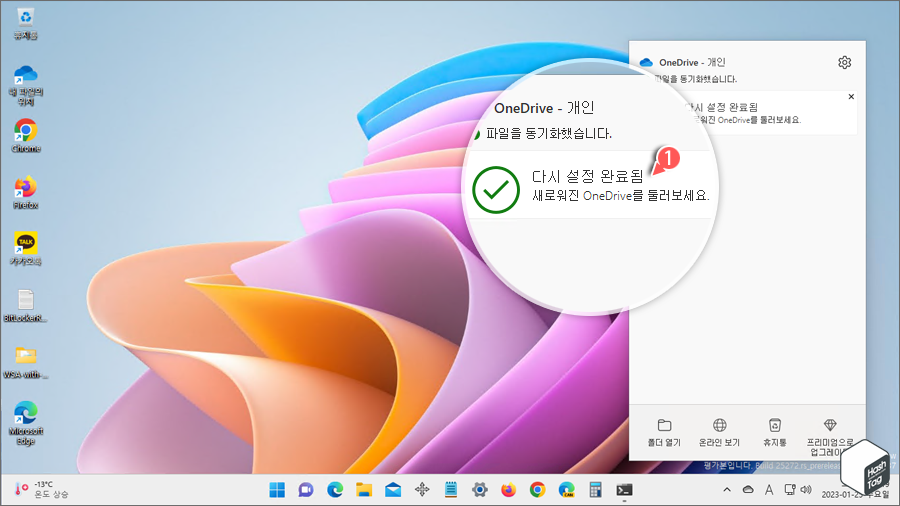The height and width of the screenshot is (506, 900).
Task: Open Mail app from taskbar
Action: [x=393, y=490]
